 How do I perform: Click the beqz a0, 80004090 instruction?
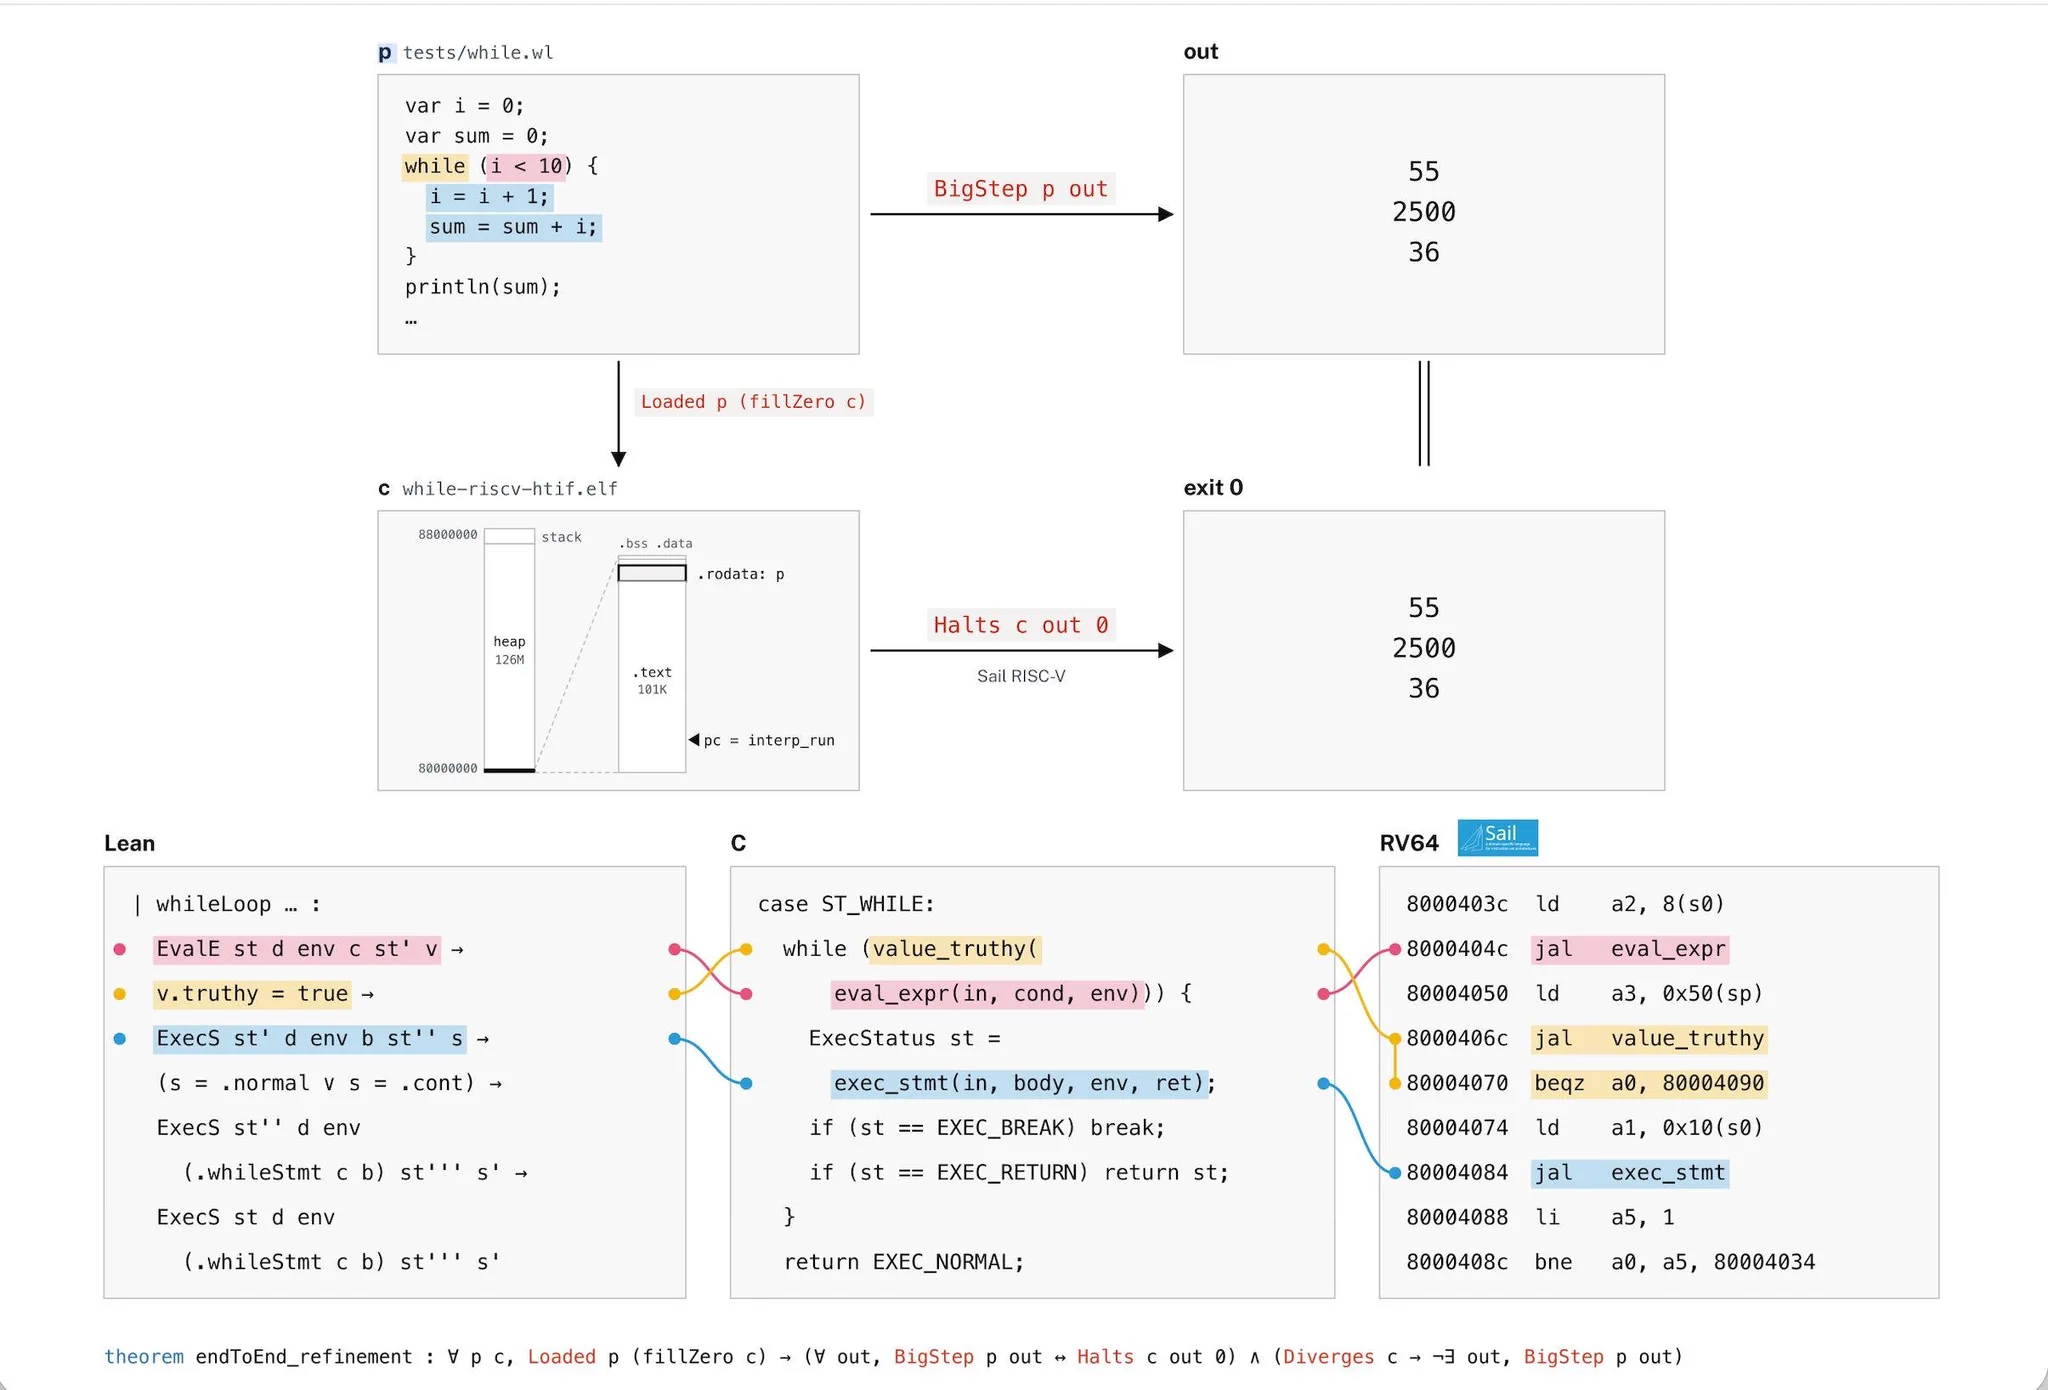click(x=1649, y=1083)
